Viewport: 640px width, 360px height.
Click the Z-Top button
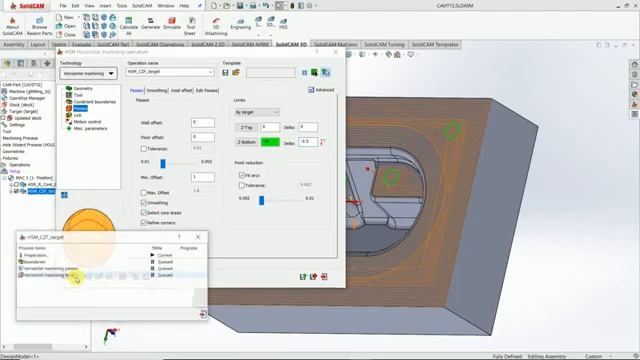[246, 128]
